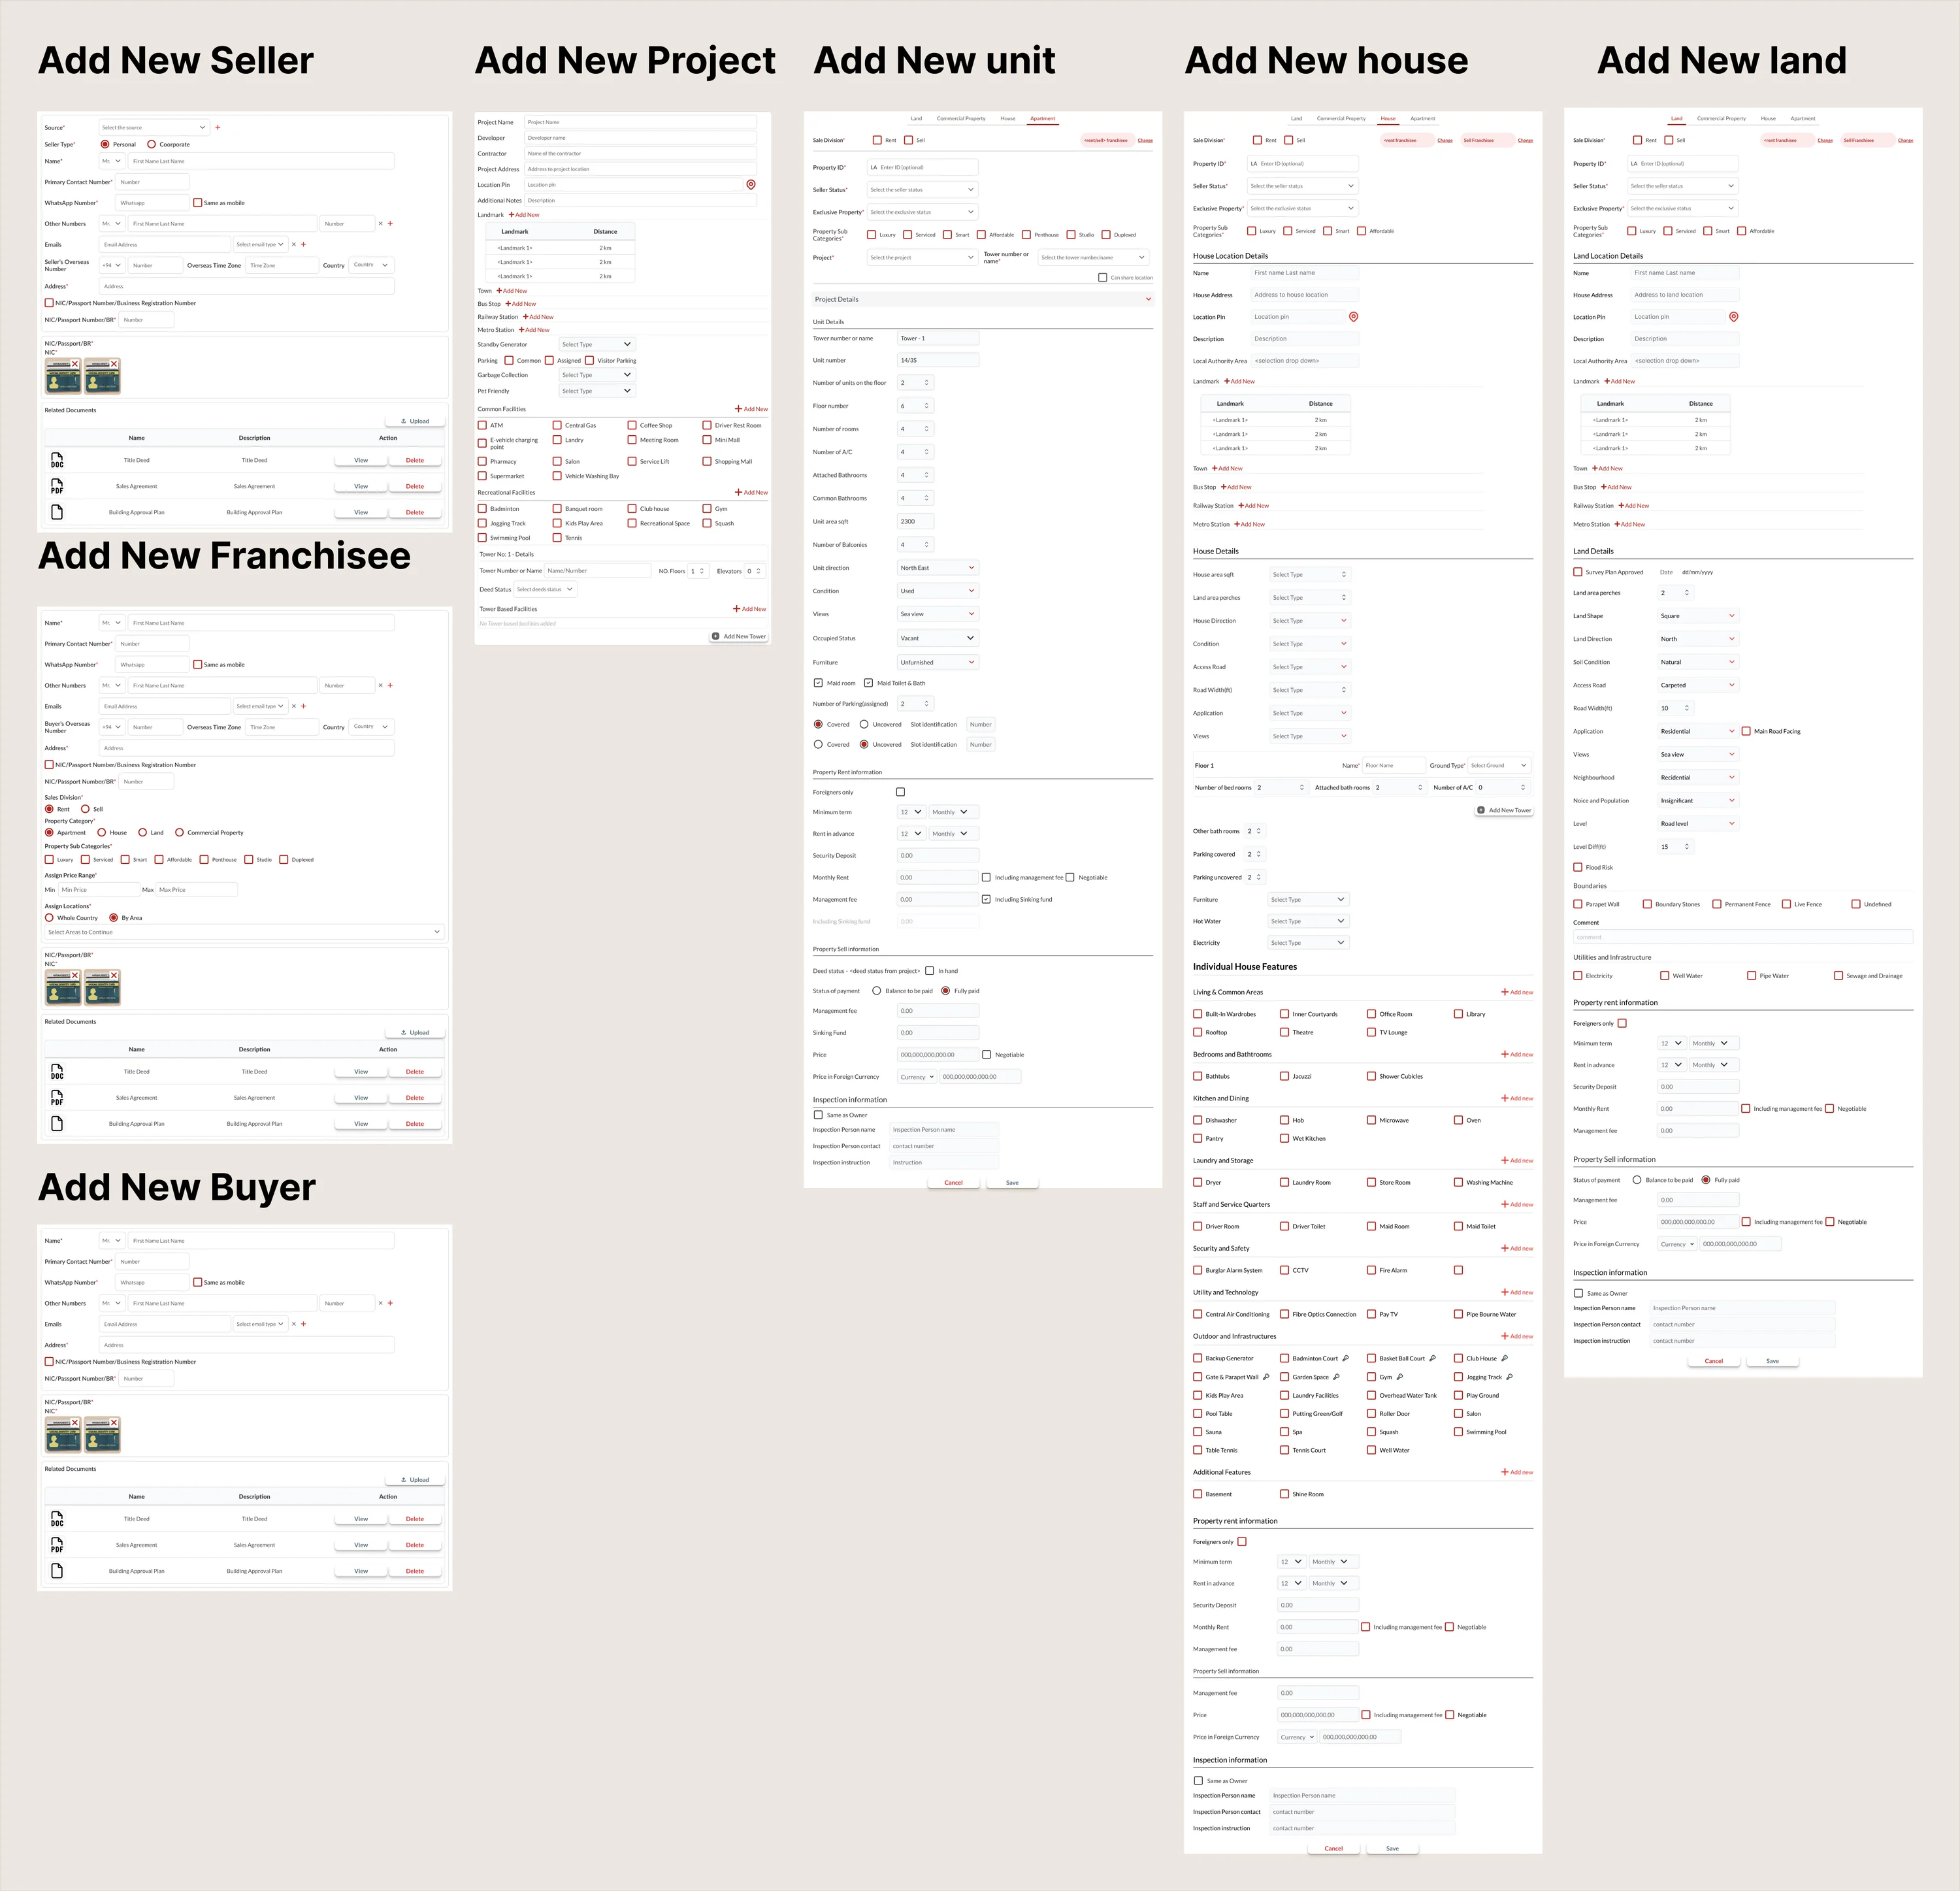The image size is (1960, 1891).
Task: Click Project Name input field
Action: pos(640,122)
